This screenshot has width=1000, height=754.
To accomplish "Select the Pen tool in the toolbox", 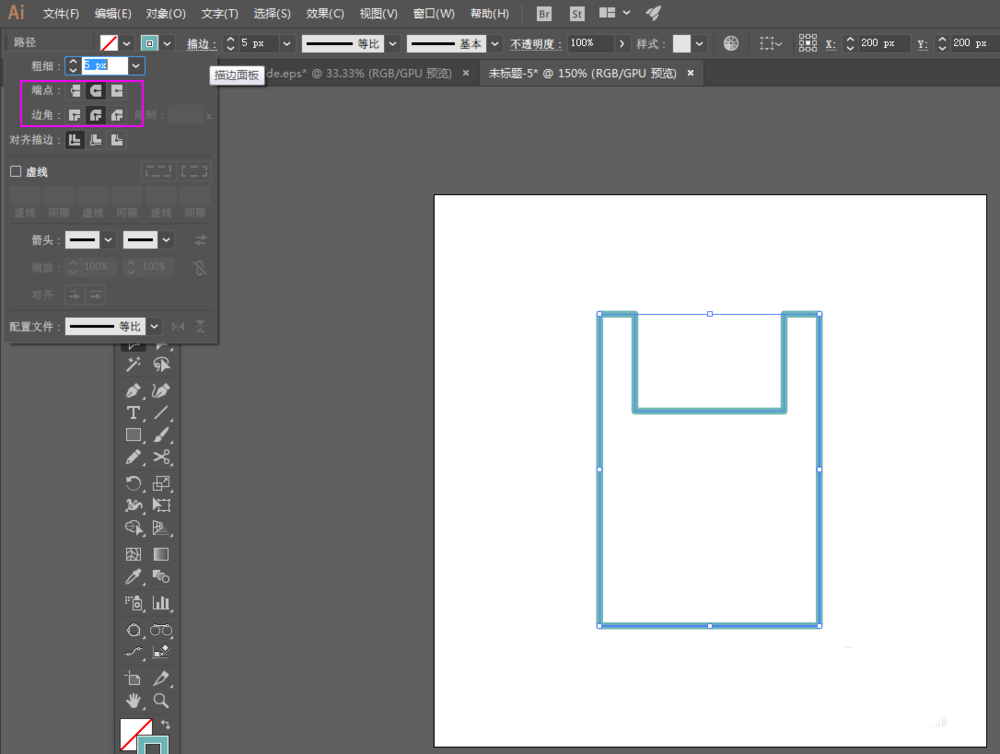I will [133, 391].
